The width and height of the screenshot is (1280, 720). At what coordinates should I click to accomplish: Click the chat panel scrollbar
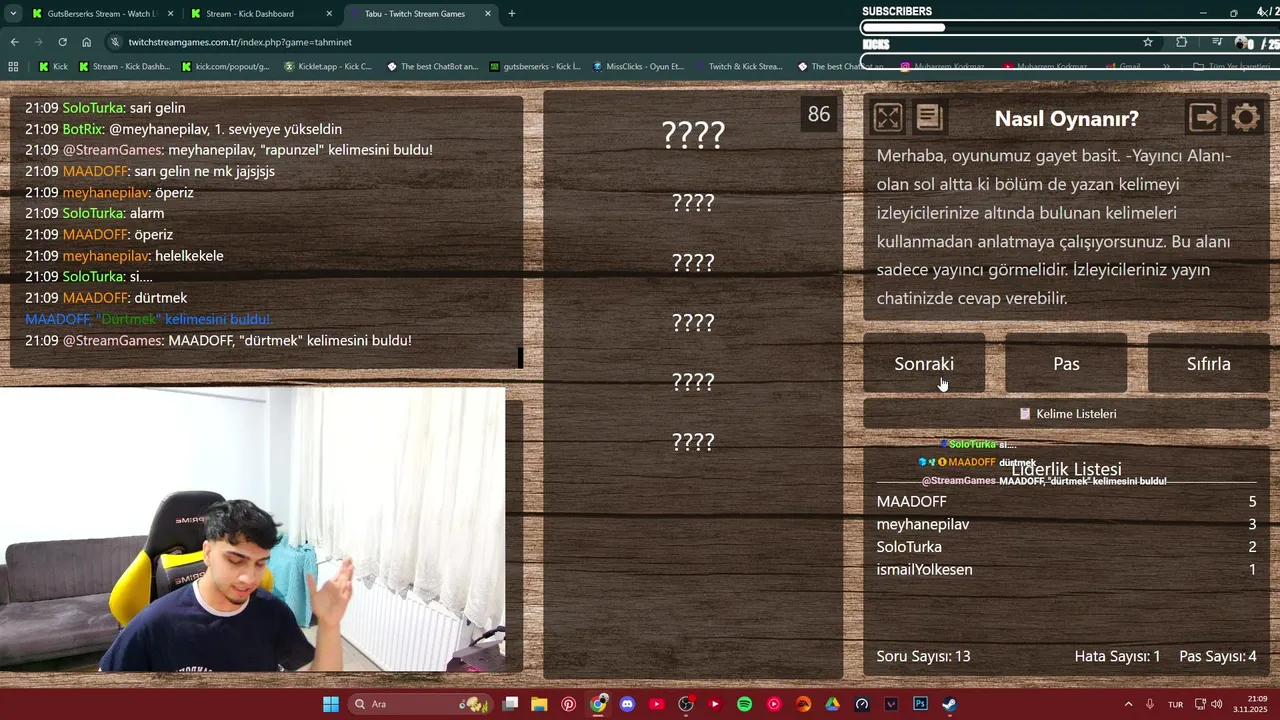point(519,357)
